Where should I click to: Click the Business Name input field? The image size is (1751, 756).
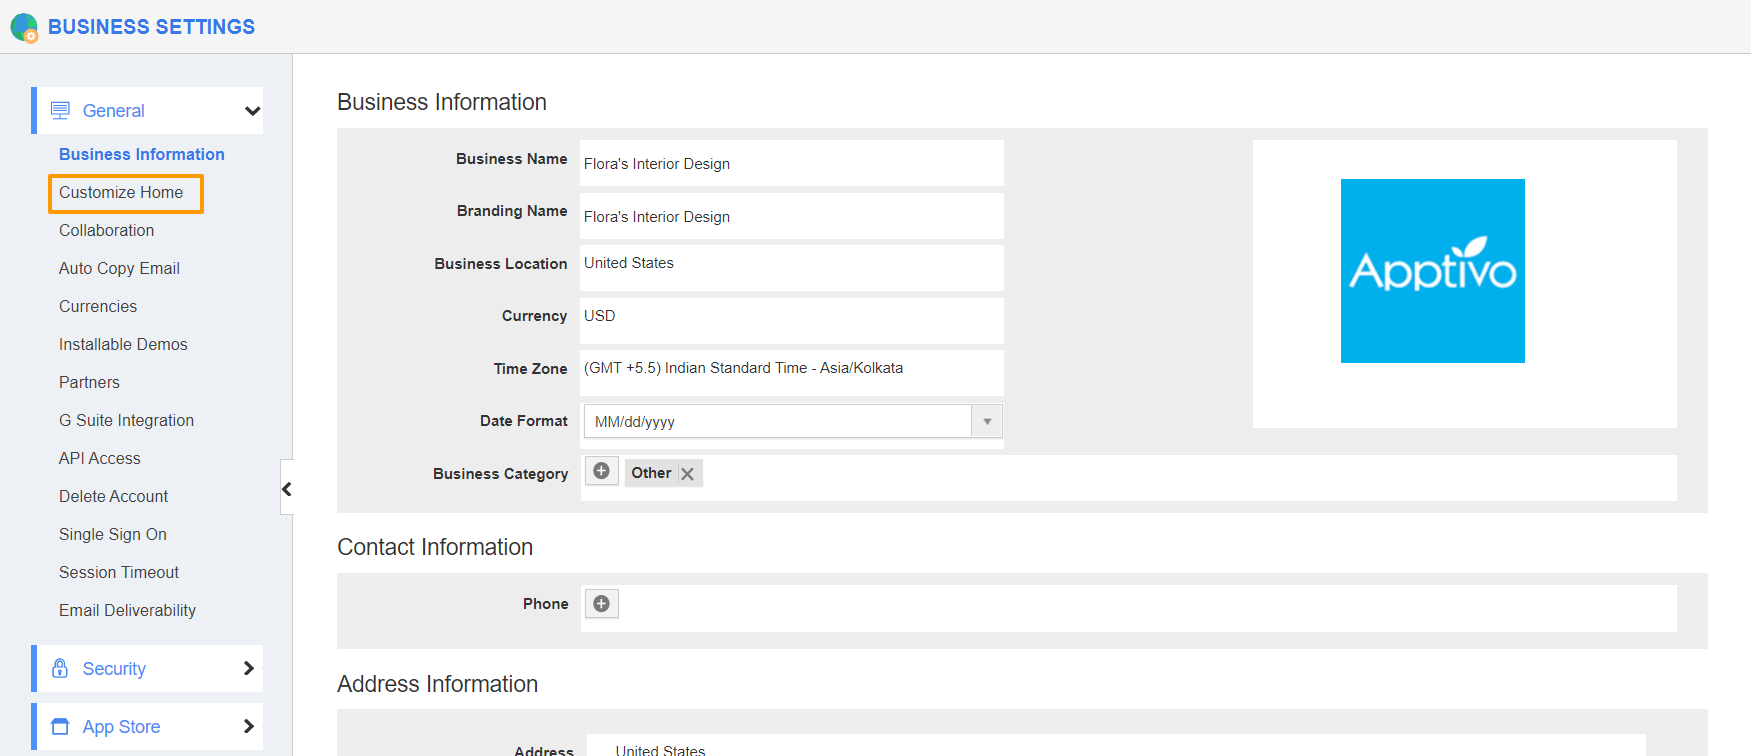tap(792, 163)
